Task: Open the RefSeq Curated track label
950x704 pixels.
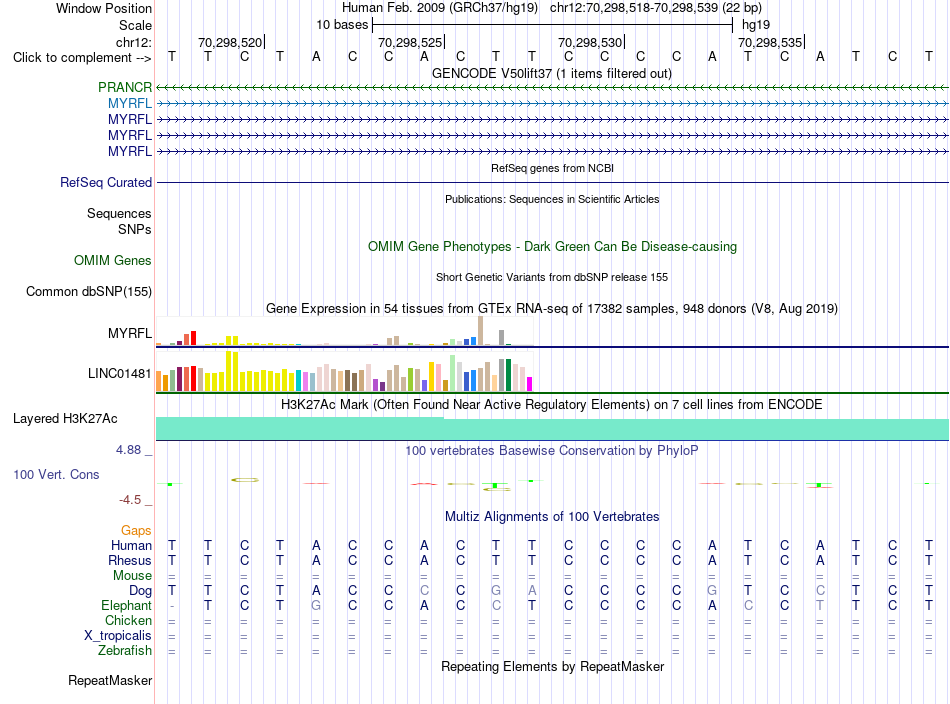Action: point(106,182)
